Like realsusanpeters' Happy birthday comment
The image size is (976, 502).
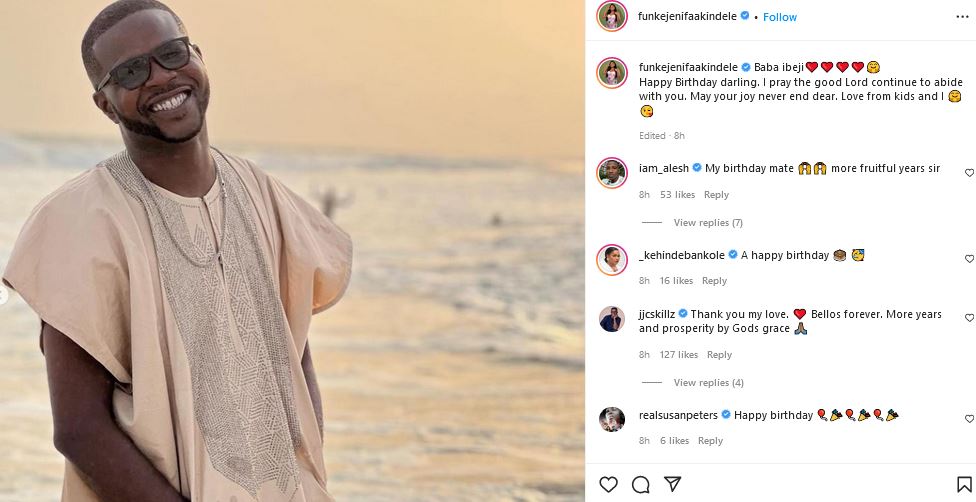coord(969,419)
